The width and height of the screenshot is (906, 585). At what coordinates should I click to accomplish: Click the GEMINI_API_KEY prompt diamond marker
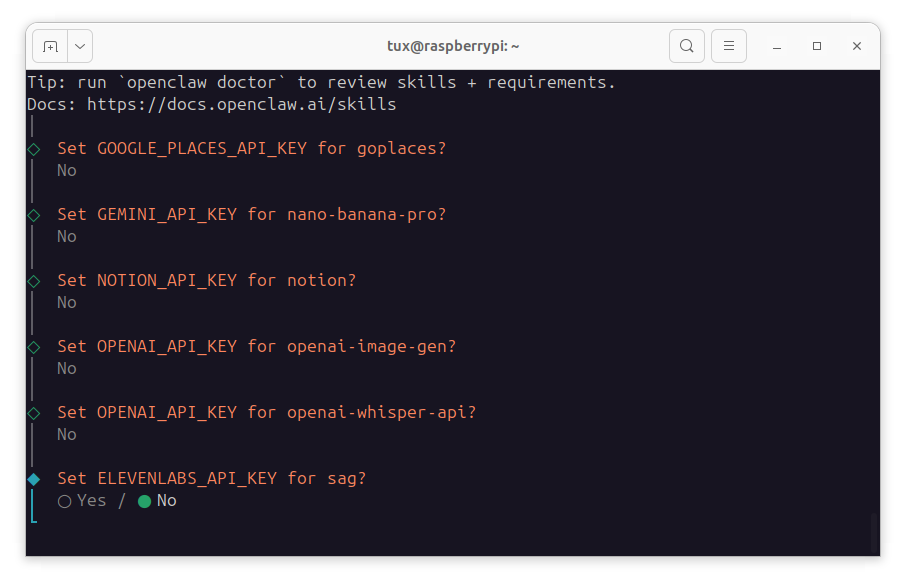[x=34, y=215]
